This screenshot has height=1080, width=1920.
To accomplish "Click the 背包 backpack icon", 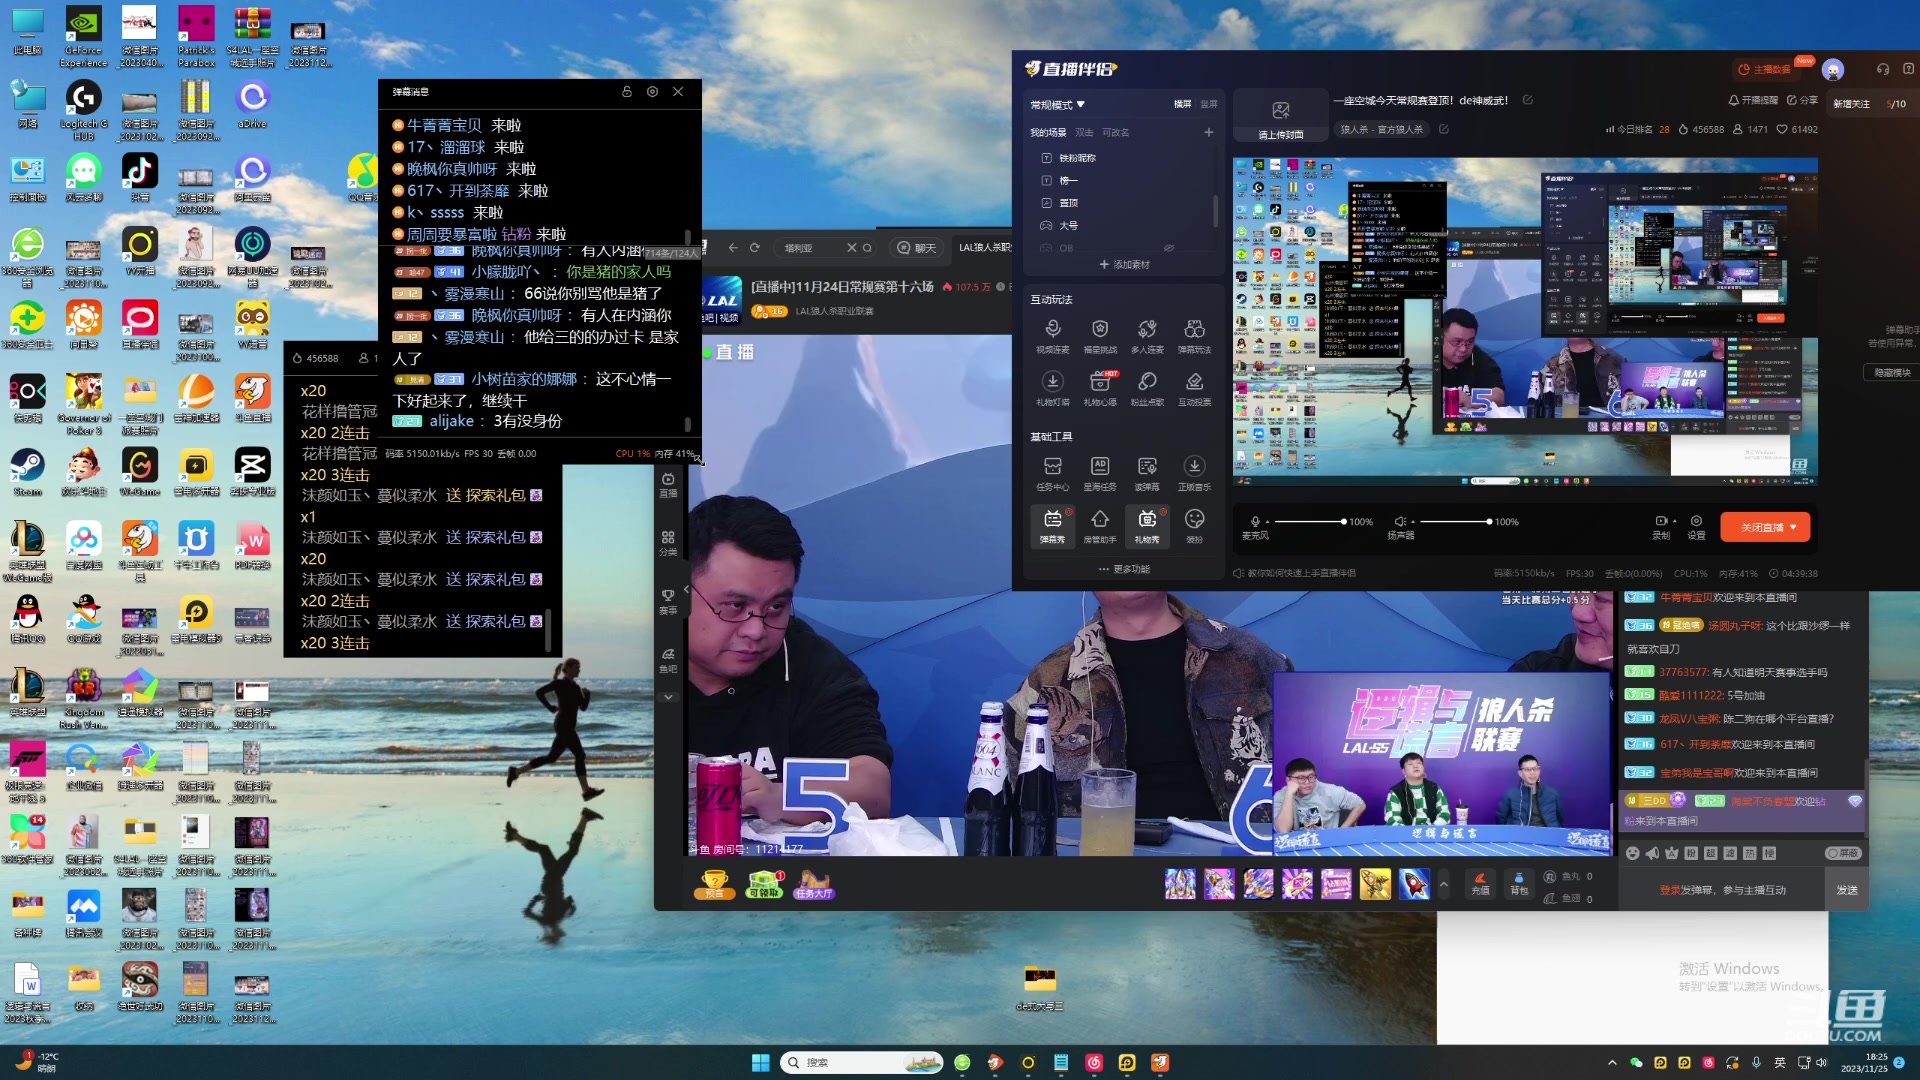I will tap(1519, 883).
